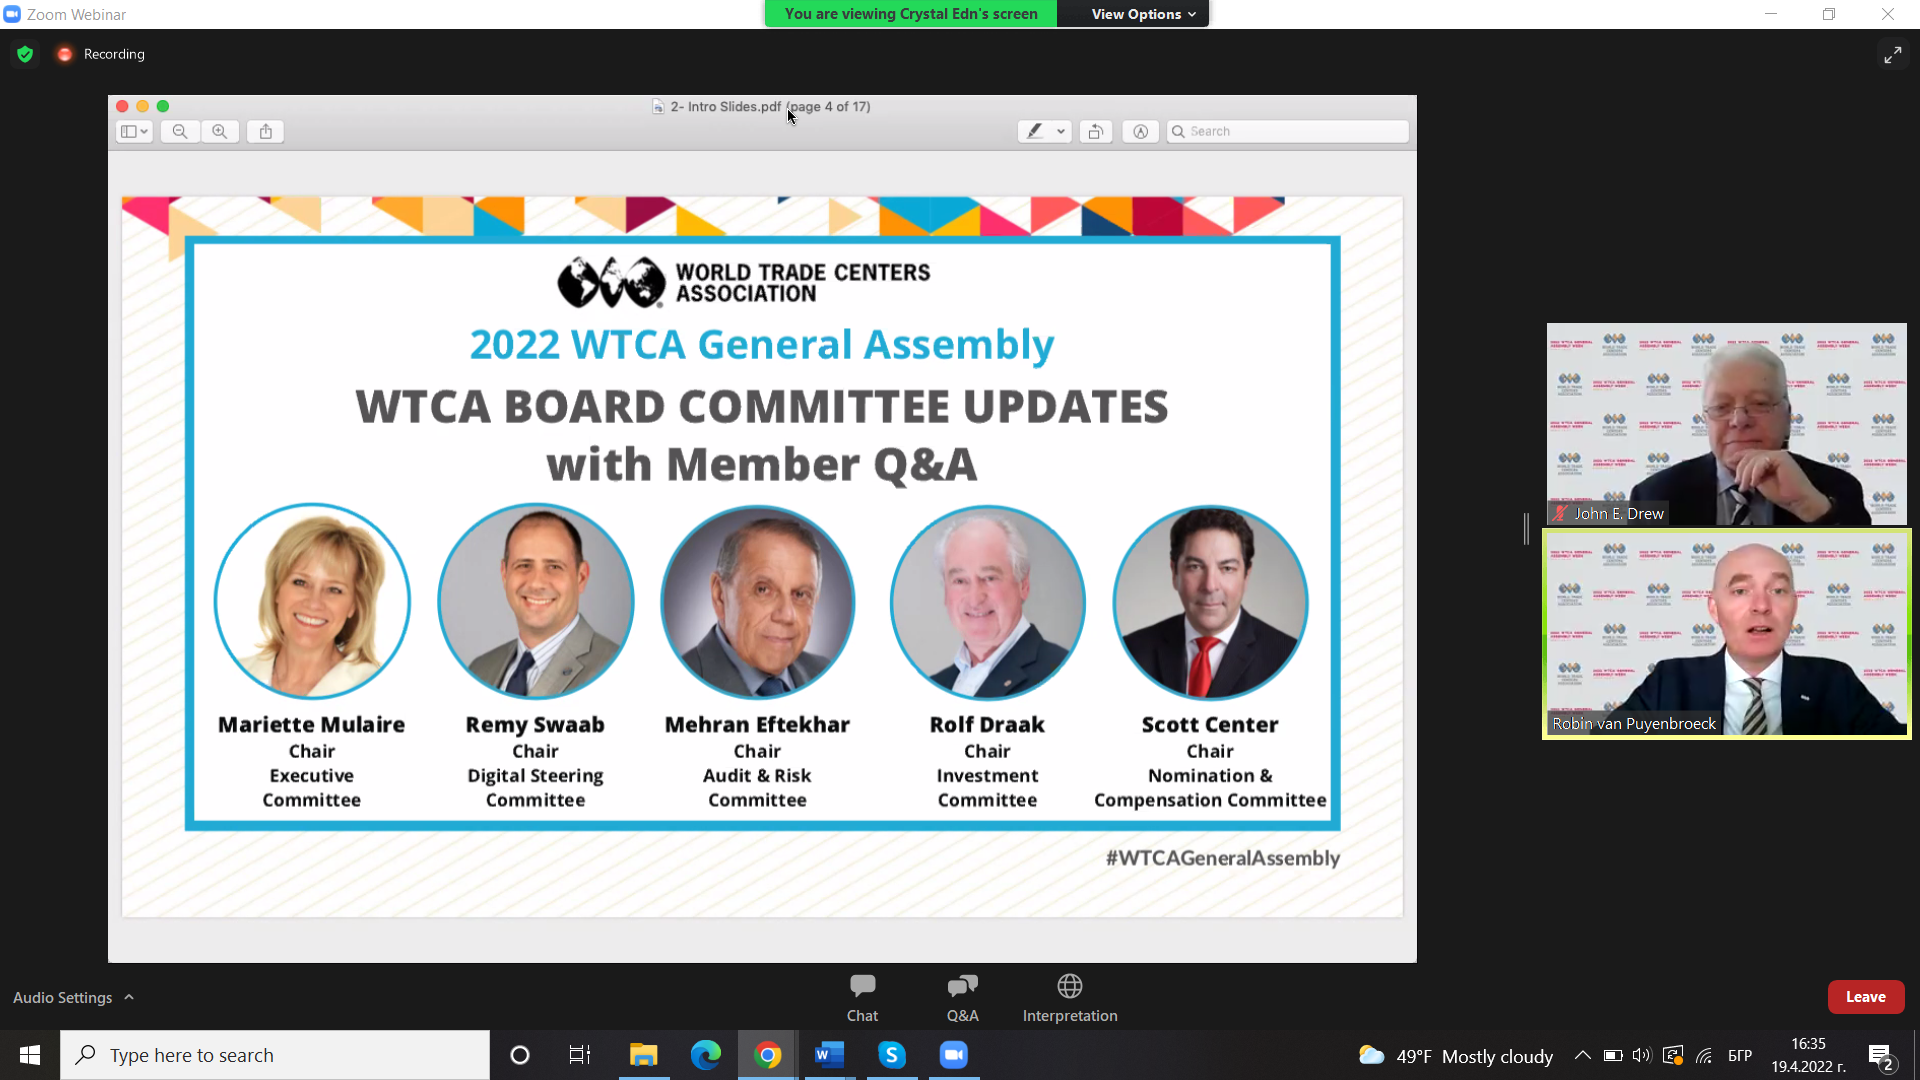1920x1080 pixels.
Task: Open Microsoft Word from taskbar
Action: coord(830,1055)
